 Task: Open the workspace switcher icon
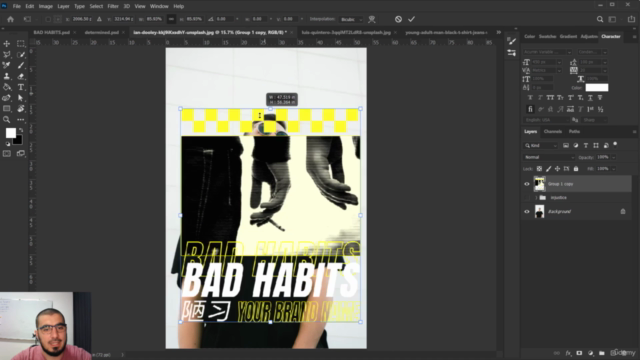coord(612,19)
